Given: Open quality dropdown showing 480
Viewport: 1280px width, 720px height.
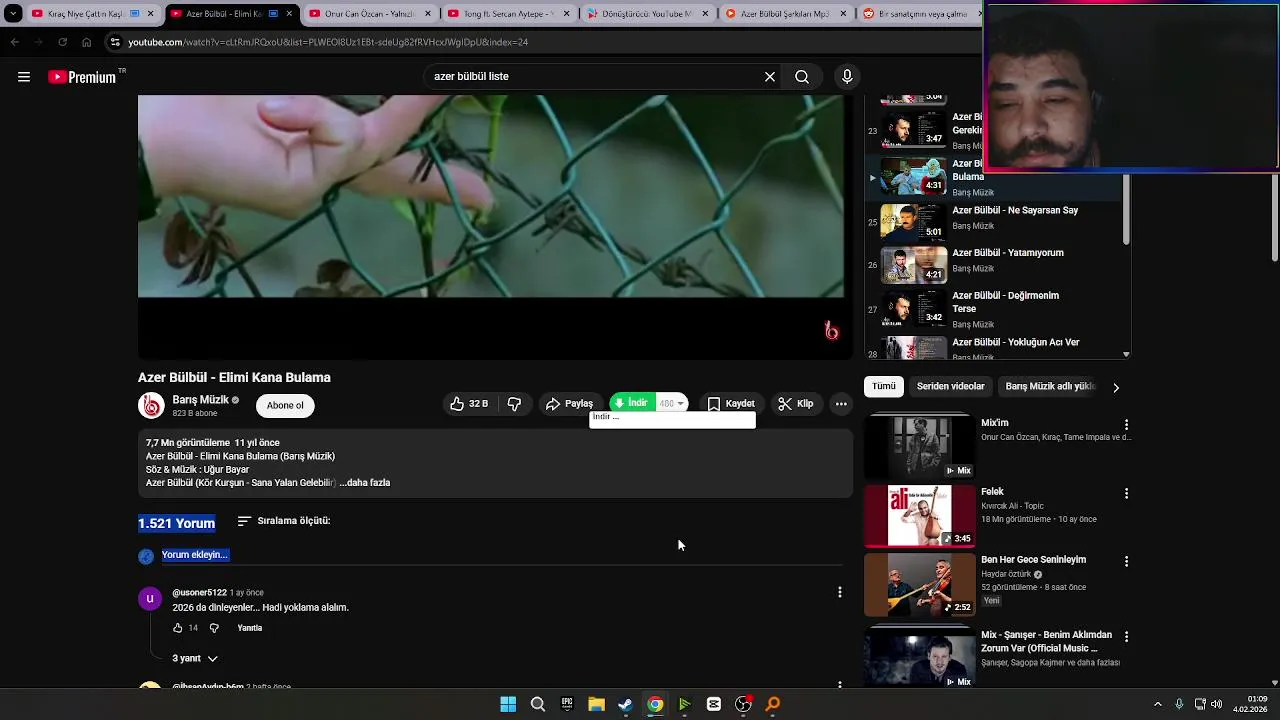Looking at the screenshot, I should 672,403.
